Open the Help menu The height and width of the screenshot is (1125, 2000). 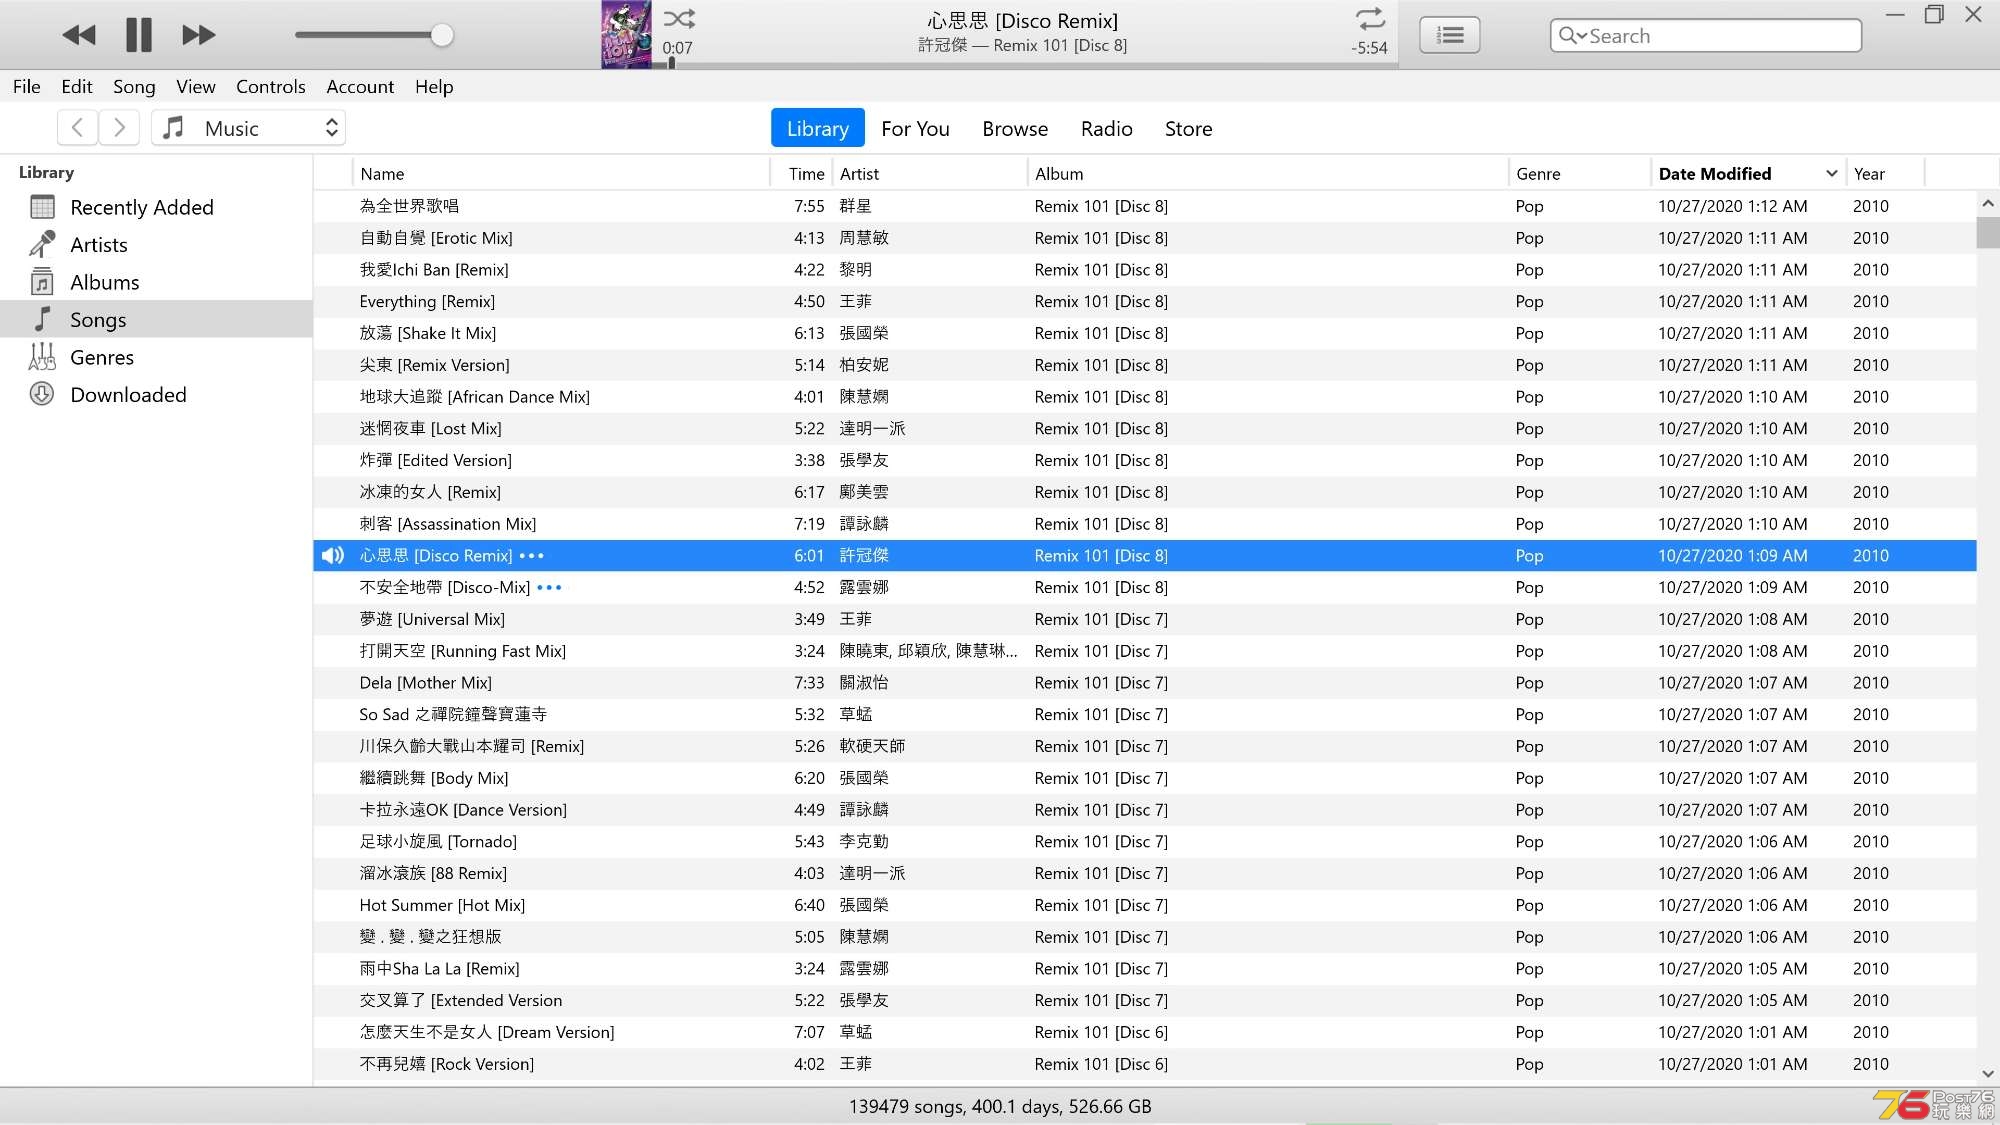[434, 87]
